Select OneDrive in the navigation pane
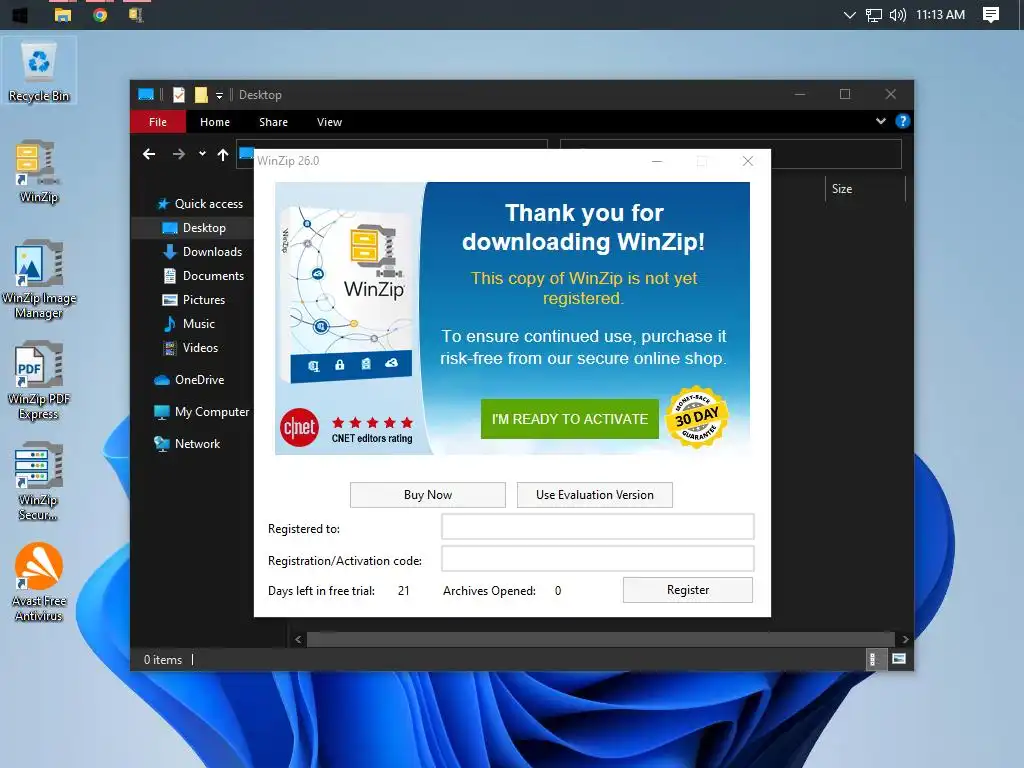The image size is (1024, 768). (x=189, y=379)
